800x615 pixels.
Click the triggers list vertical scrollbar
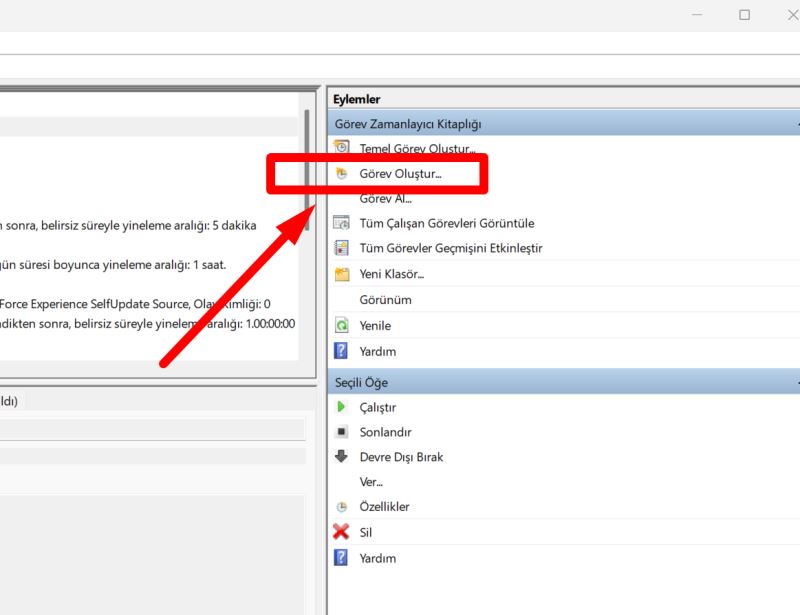[x=307, y=170]
